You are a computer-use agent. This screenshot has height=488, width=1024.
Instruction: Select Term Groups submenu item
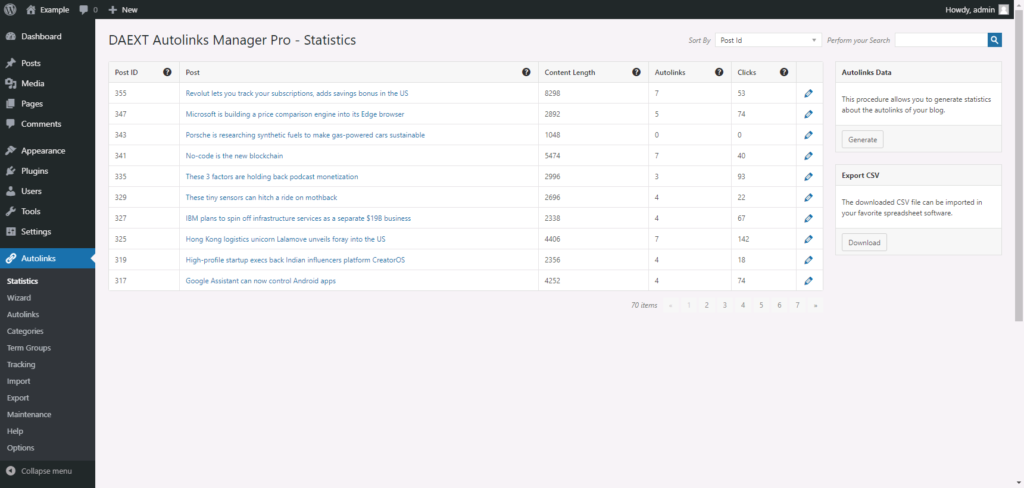(x=29, y=348)
